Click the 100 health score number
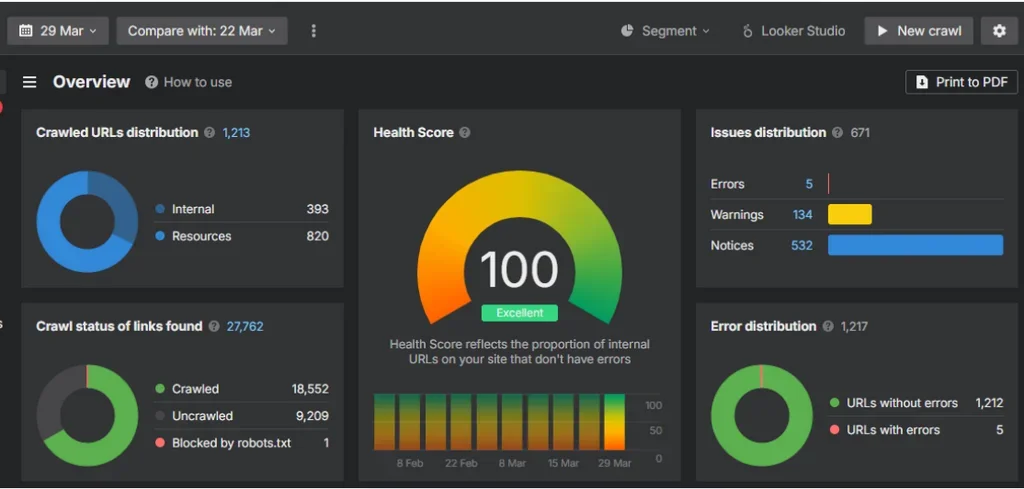This screenshot has width=1024, height=489. tap(519, 268)
